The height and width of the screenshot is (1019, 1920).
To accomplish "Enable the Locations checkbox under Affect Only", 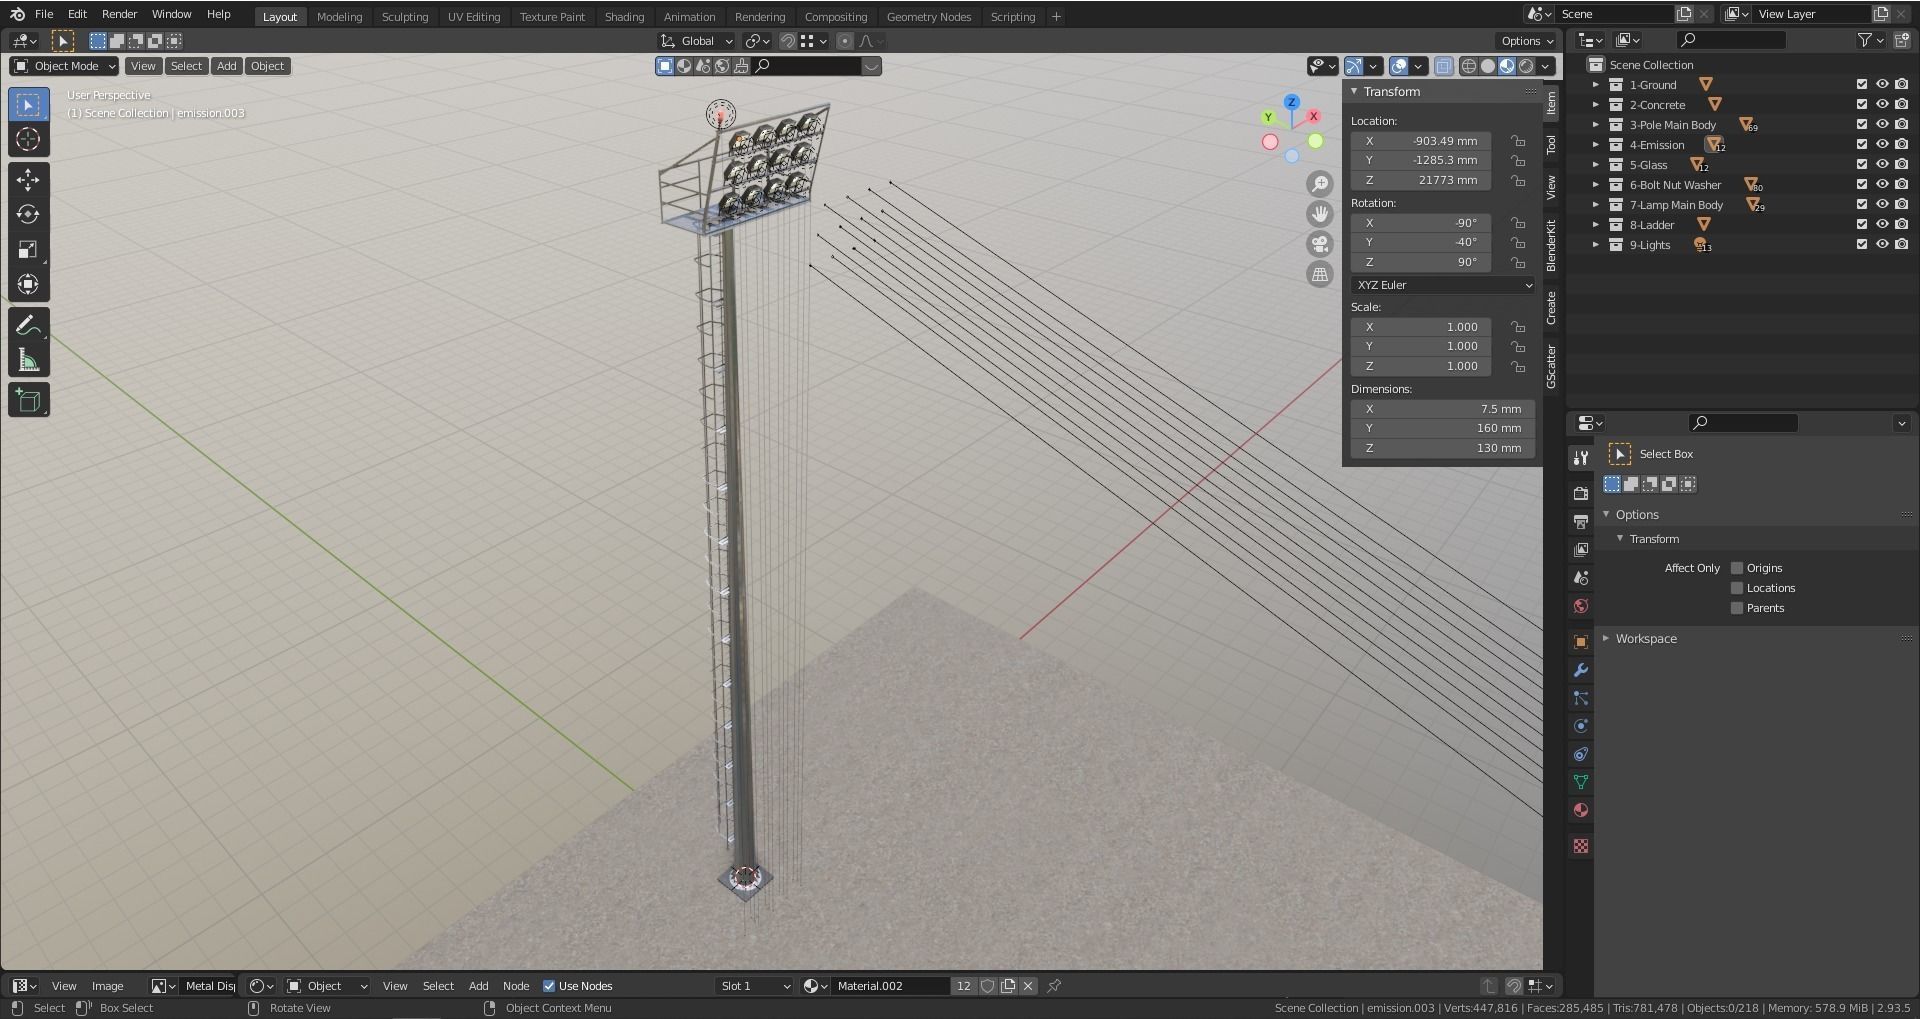I will pos(1737,588).
